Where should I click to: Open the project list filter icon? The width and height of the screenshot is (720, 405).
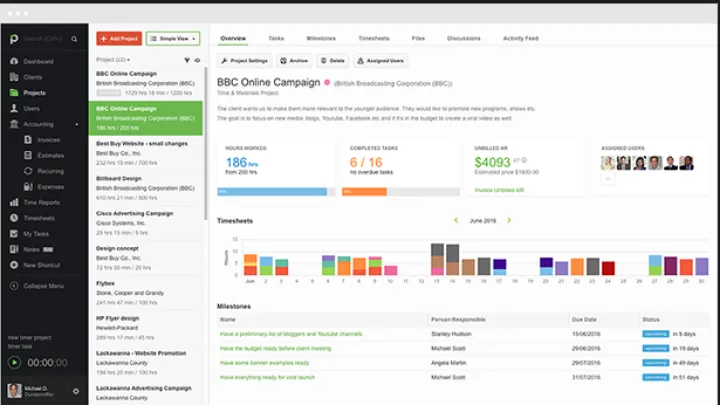(185, 60)
